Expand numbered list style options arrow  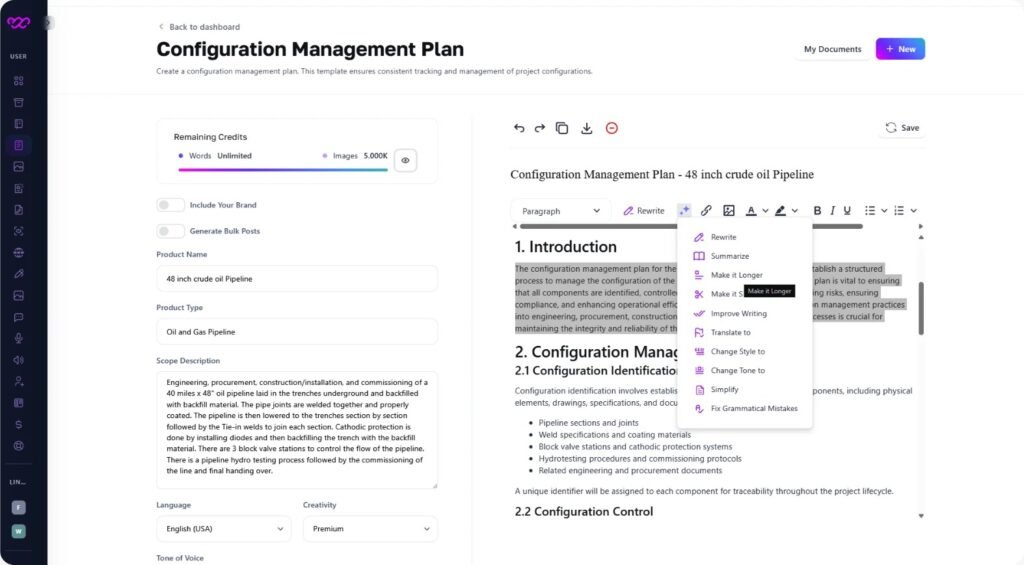(914, 211)
